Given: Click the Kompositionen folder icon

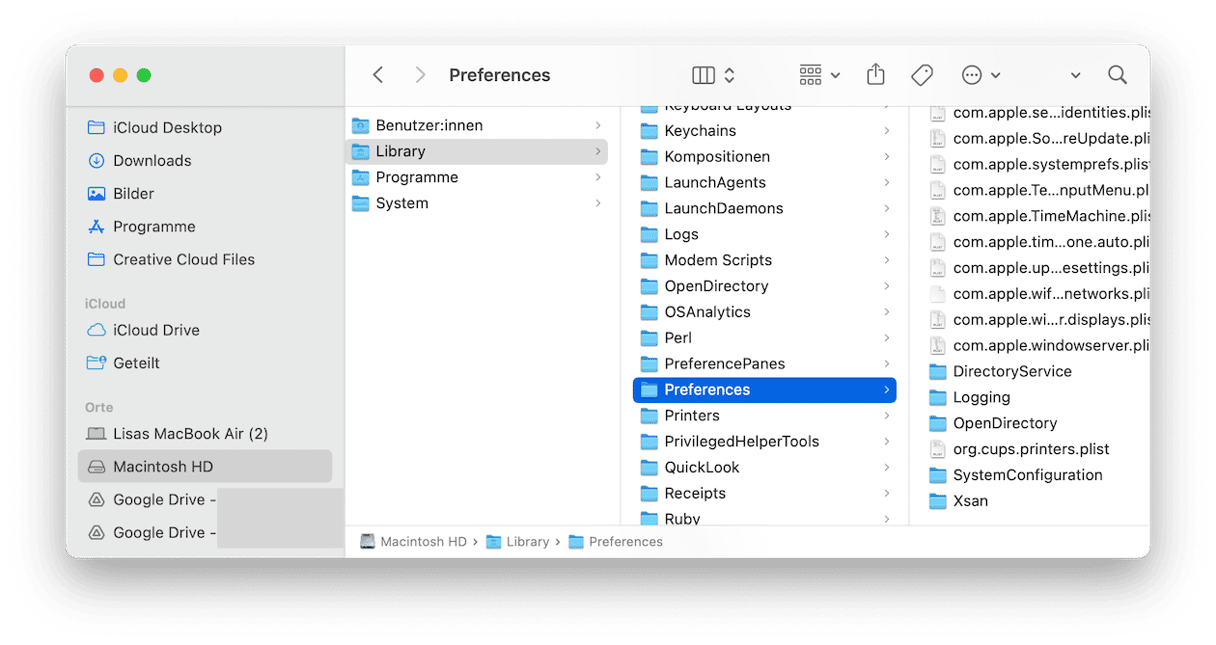Looking at the screenshot, I should point(648,156).
